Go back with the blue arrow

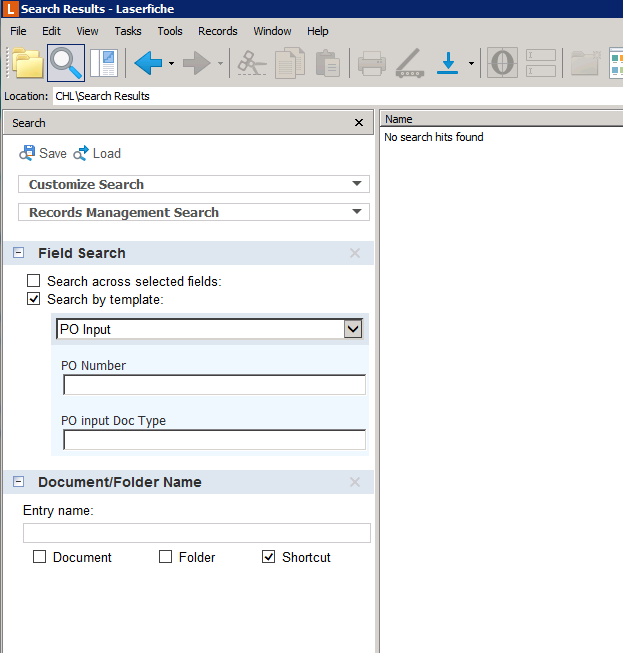pos(148,63)
